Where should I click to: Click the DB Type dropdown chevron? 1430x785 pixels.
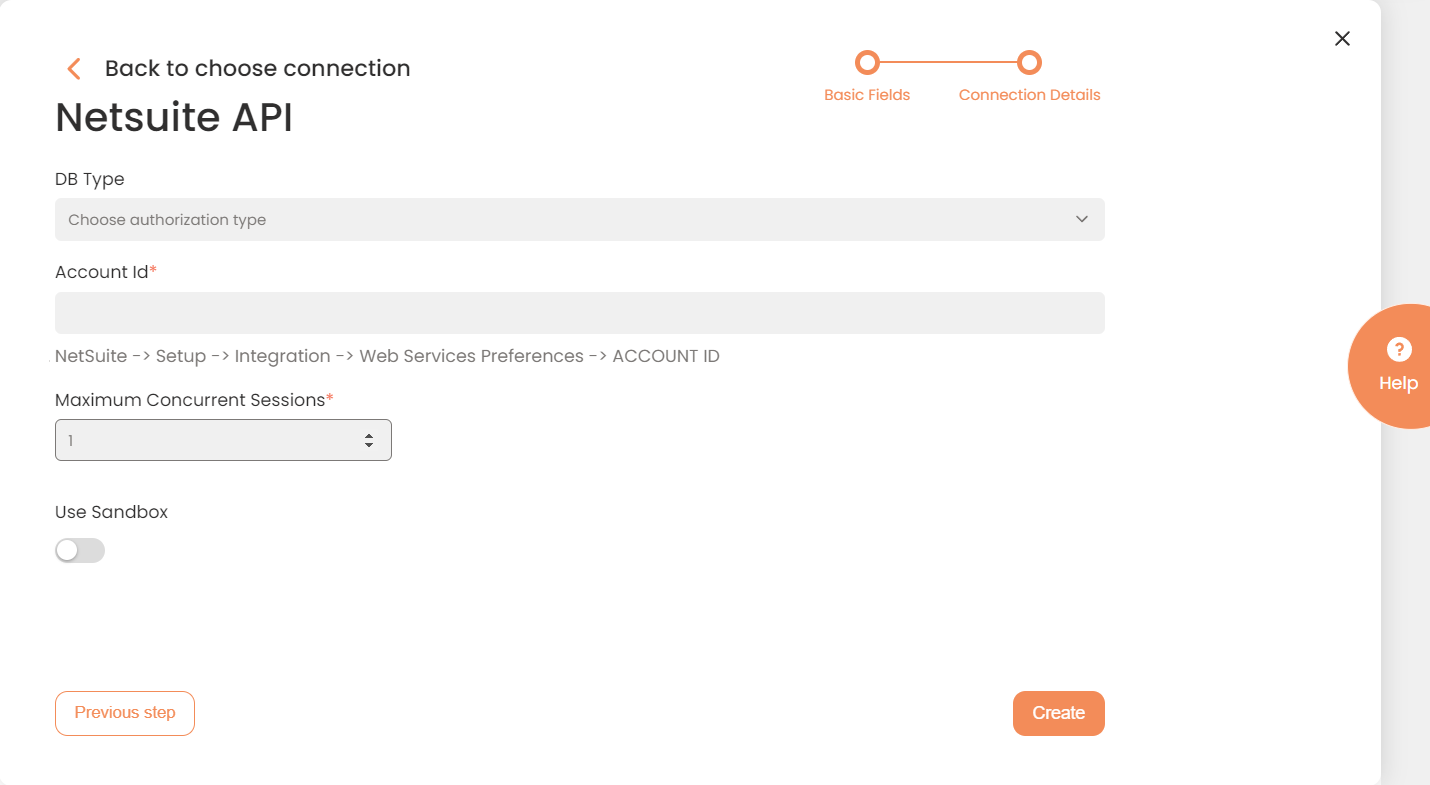[x=1081, y=219]
